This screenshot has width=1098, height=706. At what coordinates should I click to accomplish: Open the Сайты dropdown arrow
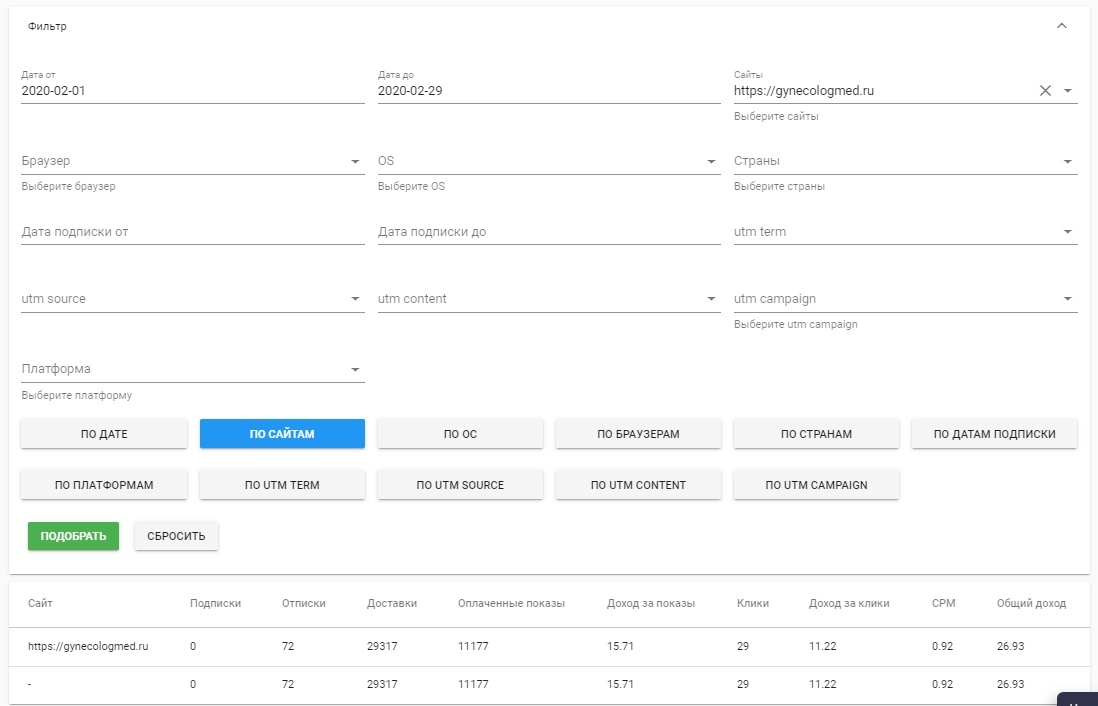click(1068, 91)
